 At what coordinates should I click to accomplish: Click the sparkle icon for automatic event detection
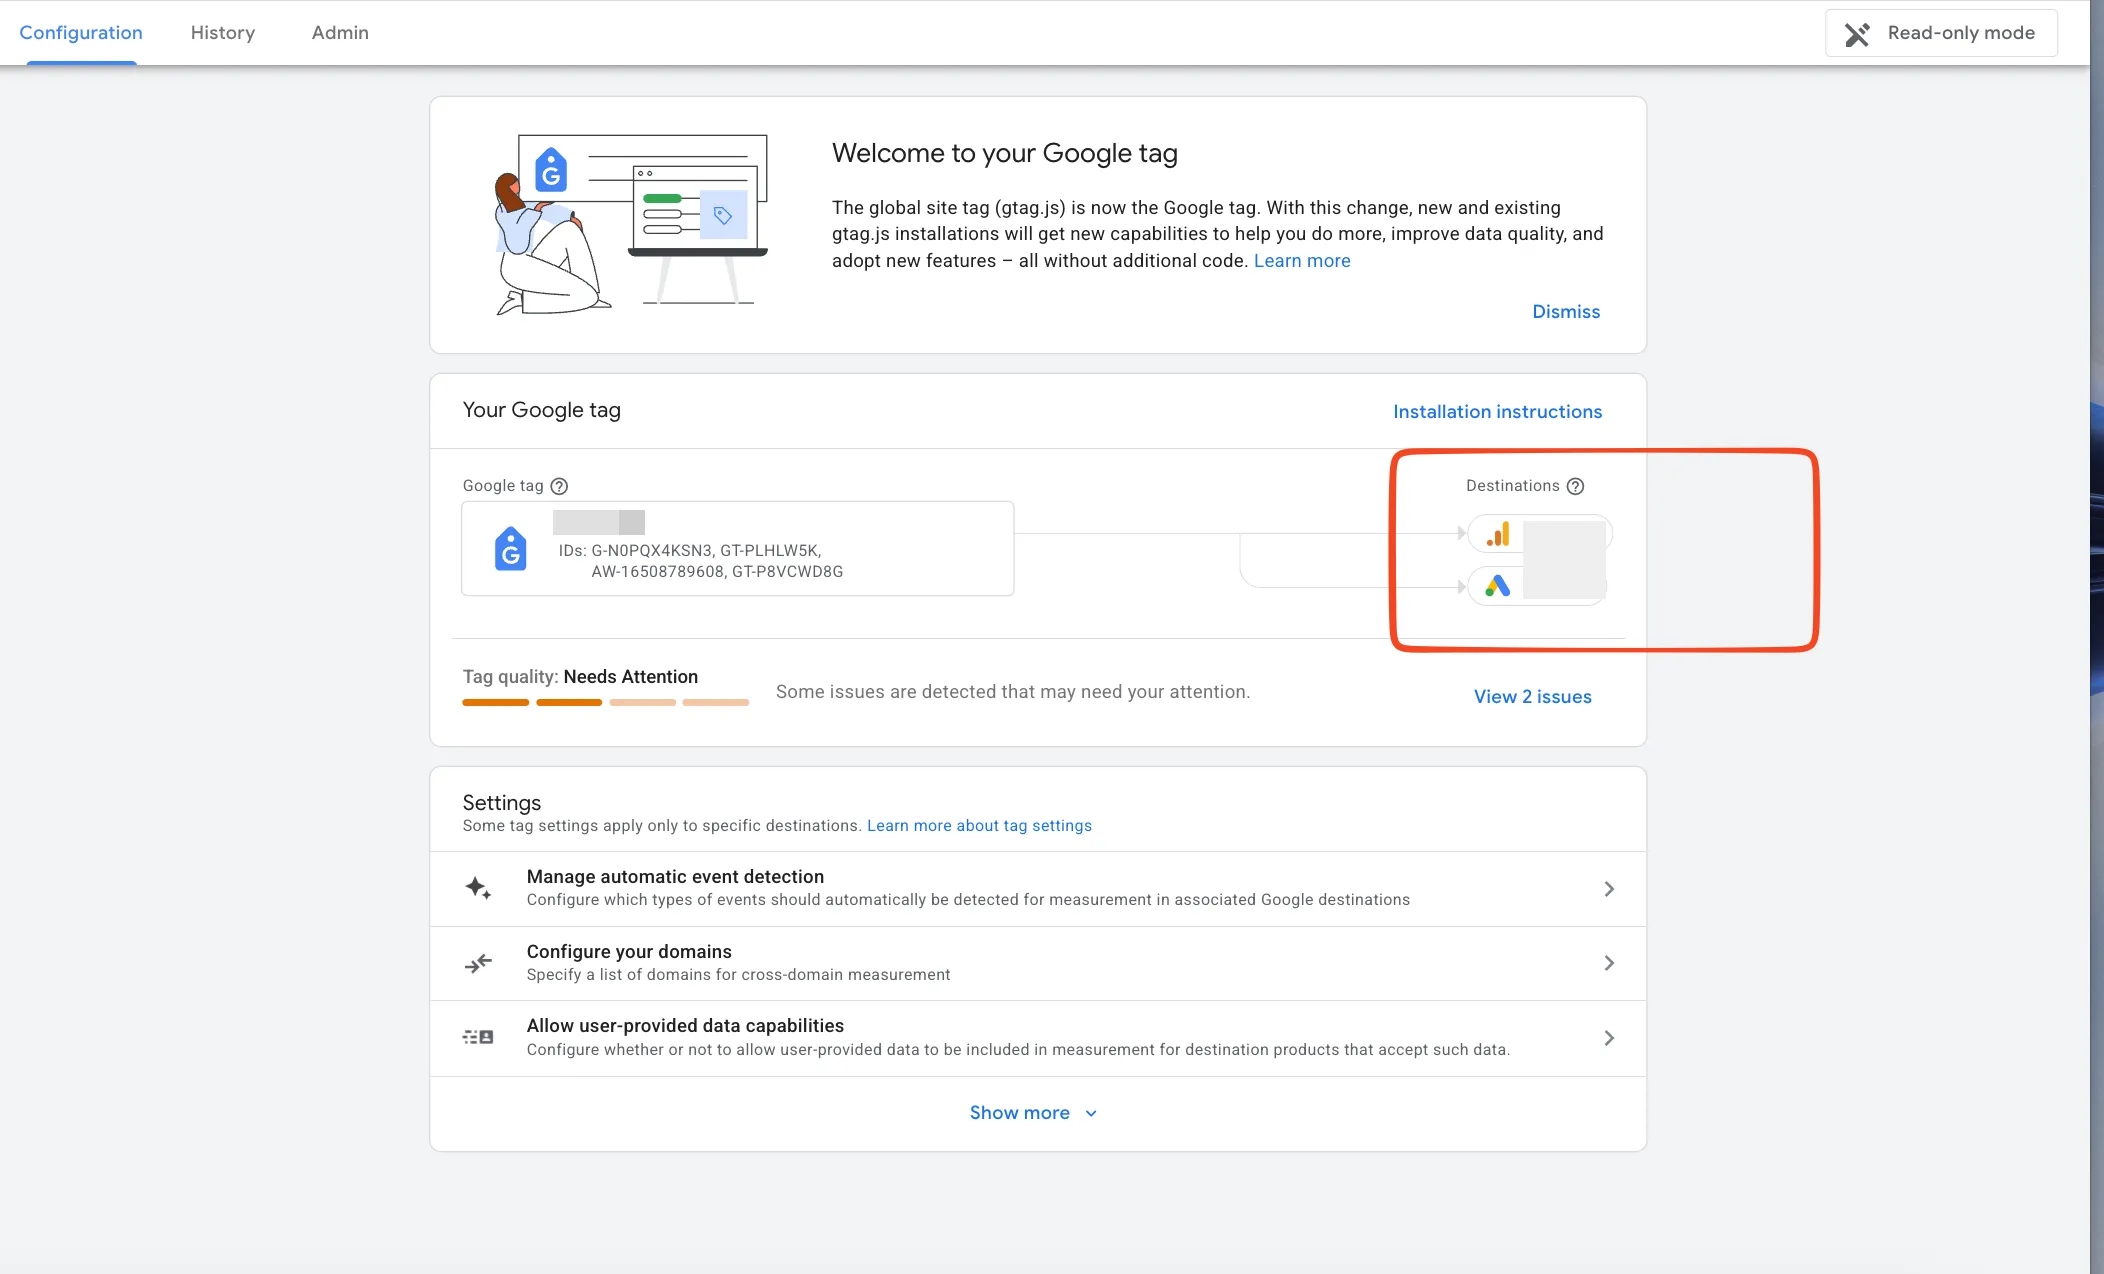click(x=478, y=888)
